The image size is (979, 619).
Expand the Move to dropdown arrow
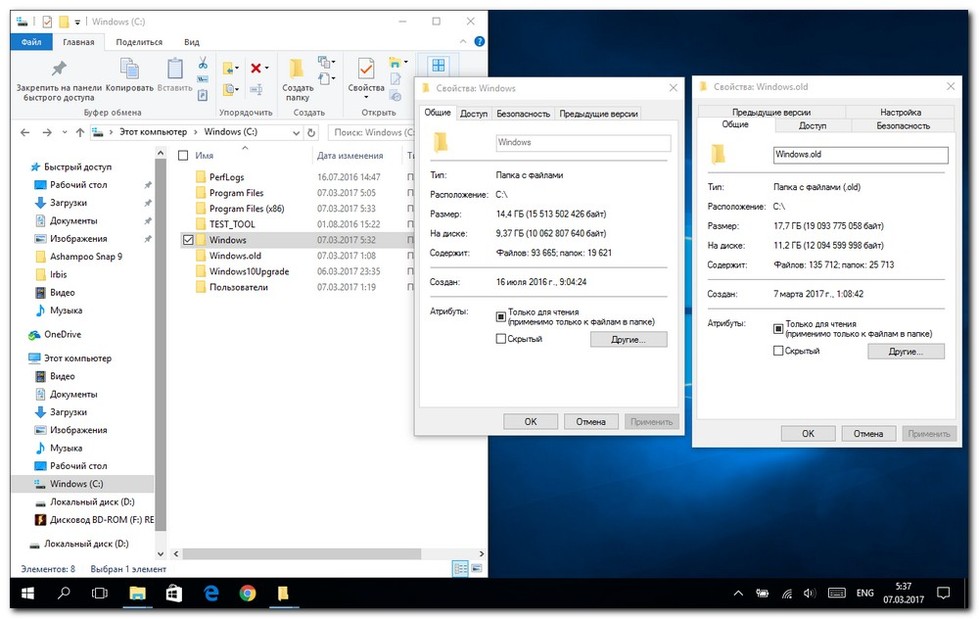[237, 68]
